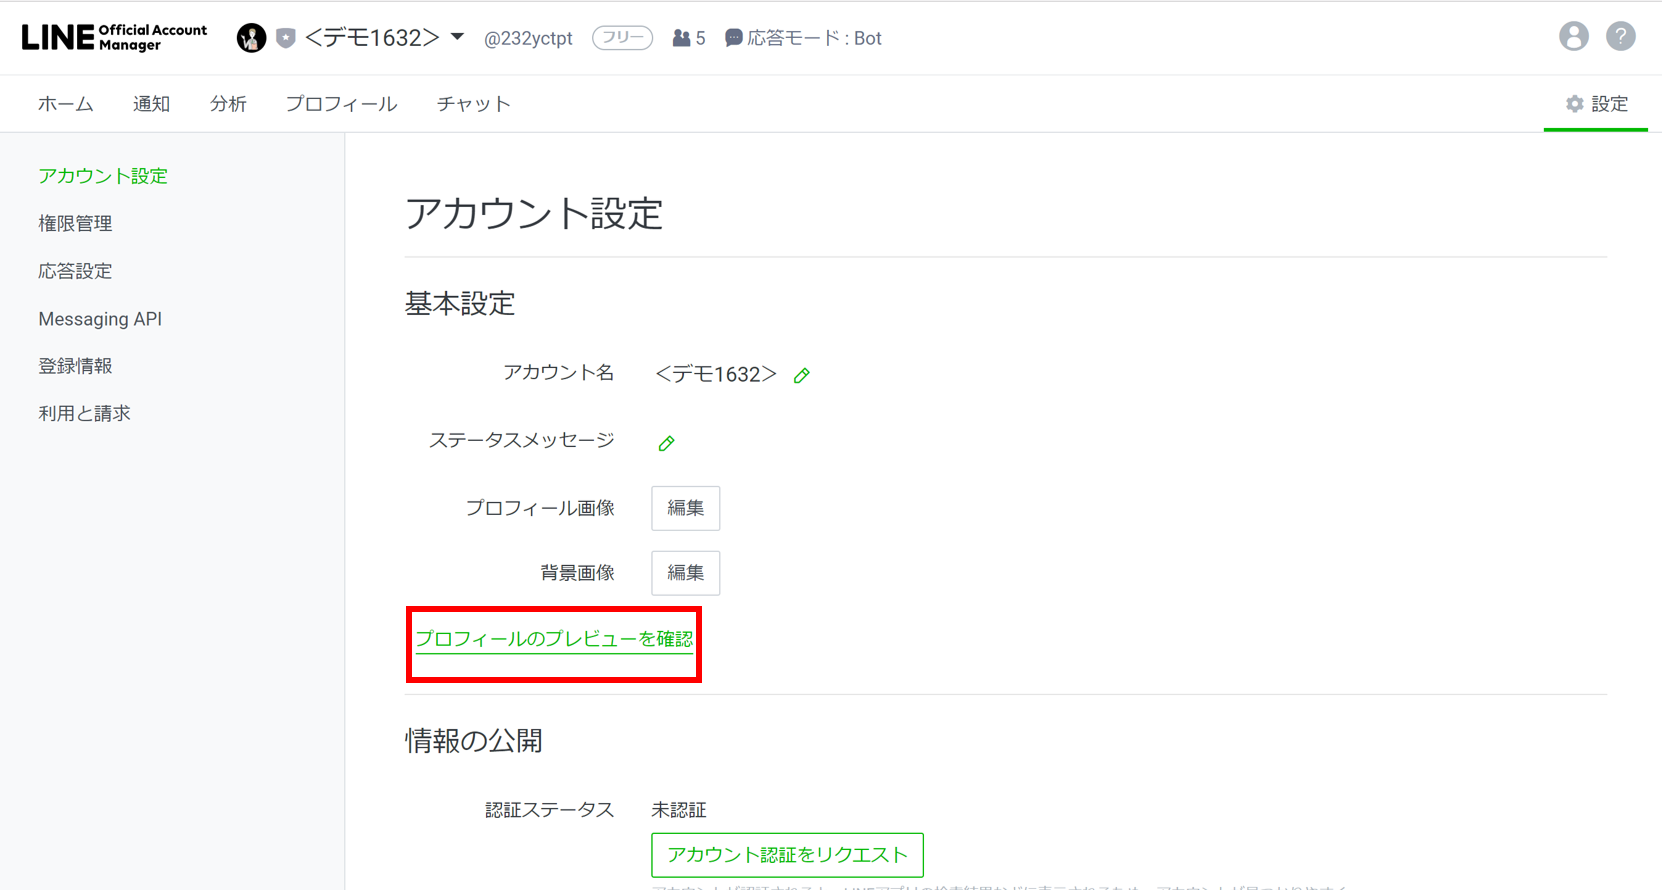Click the アカウント認証をリクエスト button
The image size is (1662, 890).
[x=787, y=855]
